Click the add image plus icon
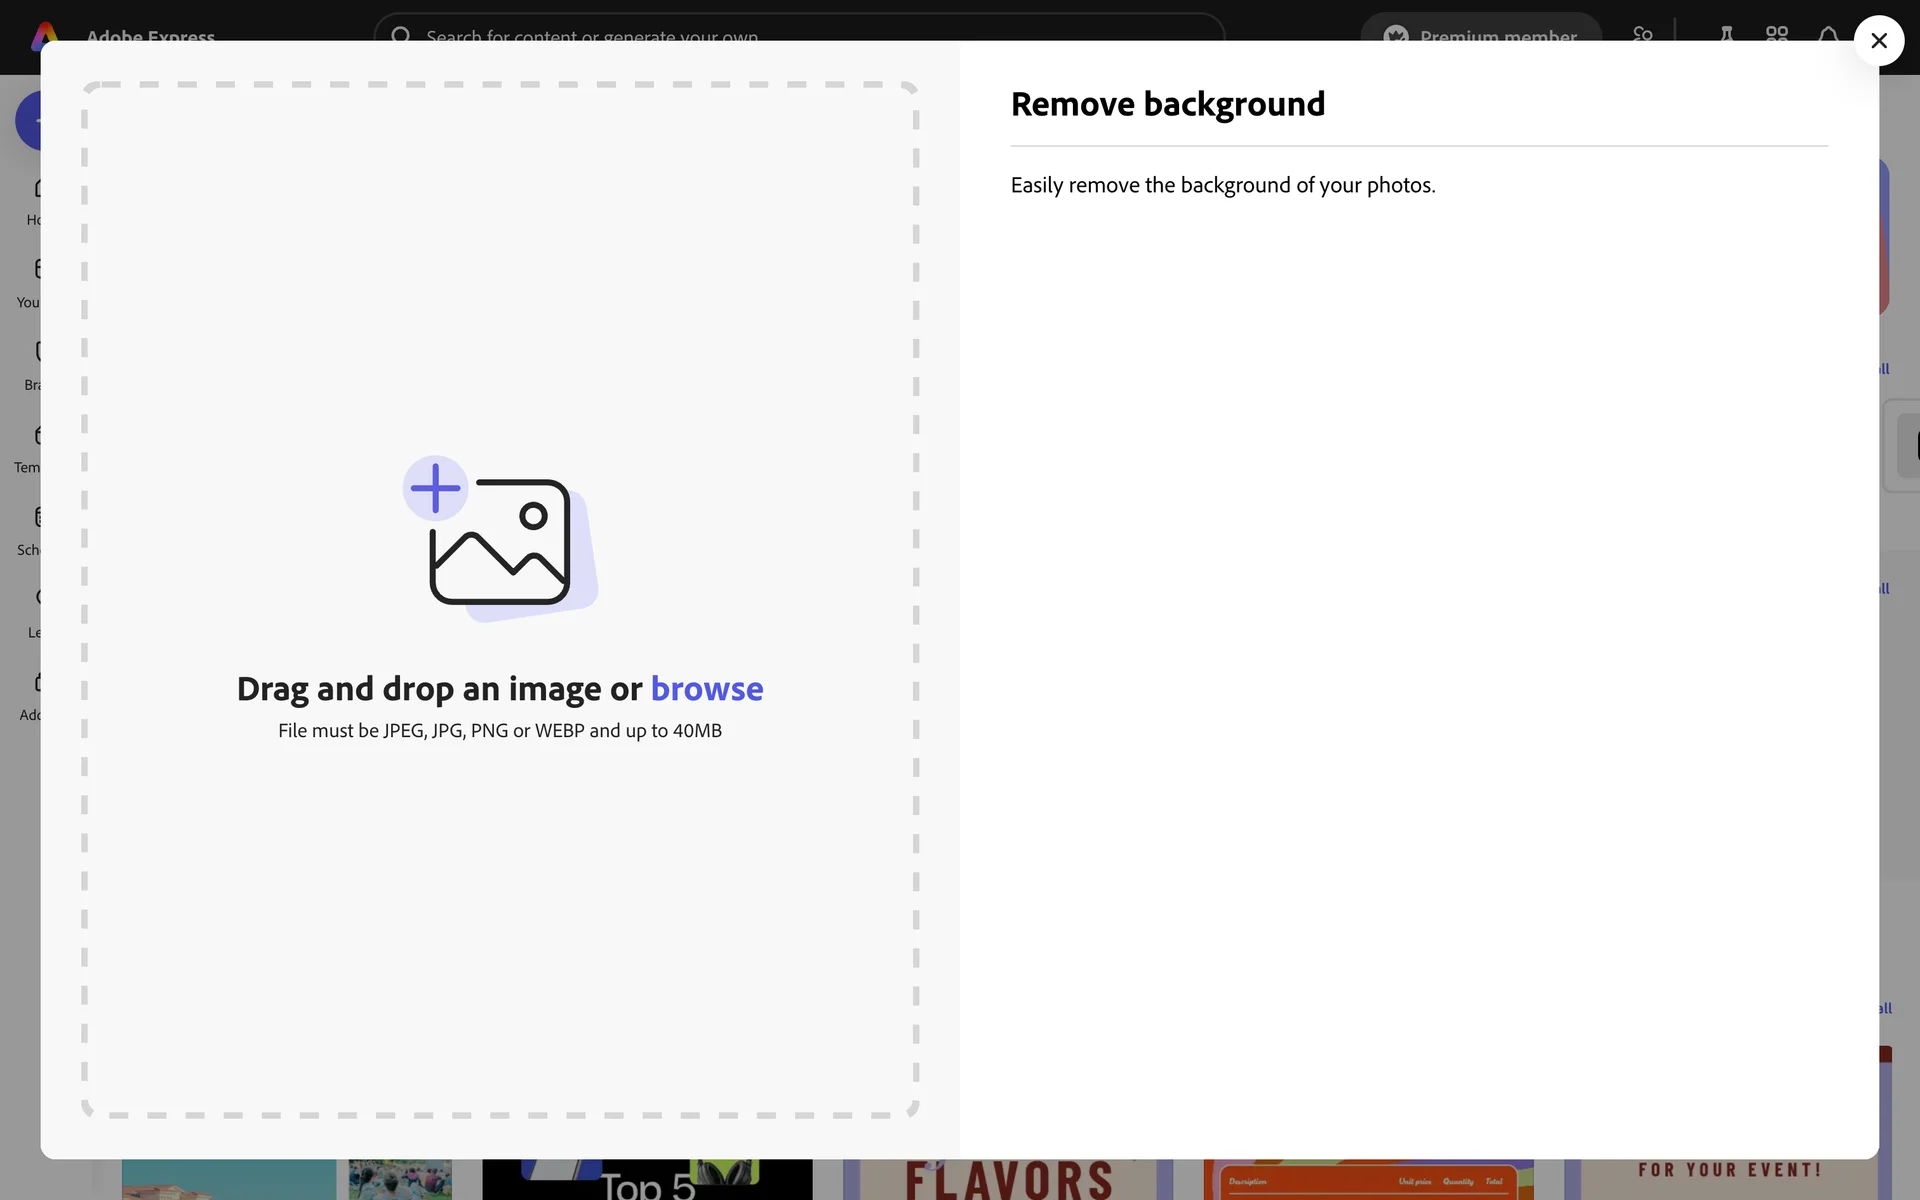Image resolution: width=1920 pixels, height=1200 pixels. pos(435,489)
